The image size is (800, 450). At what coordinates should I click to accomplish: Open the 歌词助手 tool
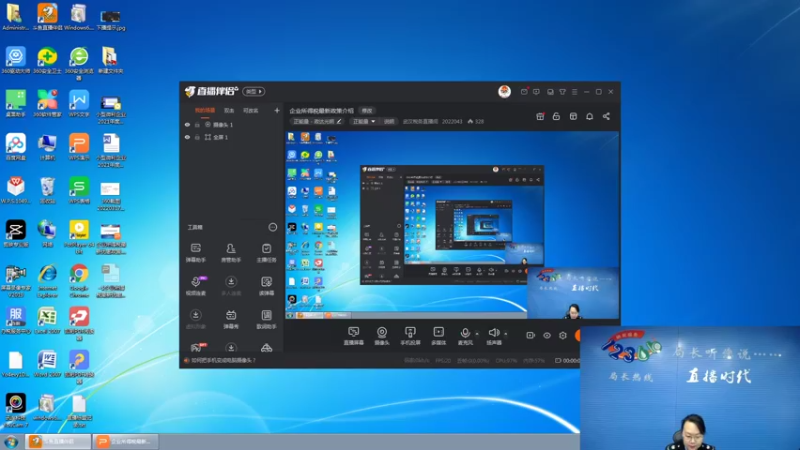(266, 319)
